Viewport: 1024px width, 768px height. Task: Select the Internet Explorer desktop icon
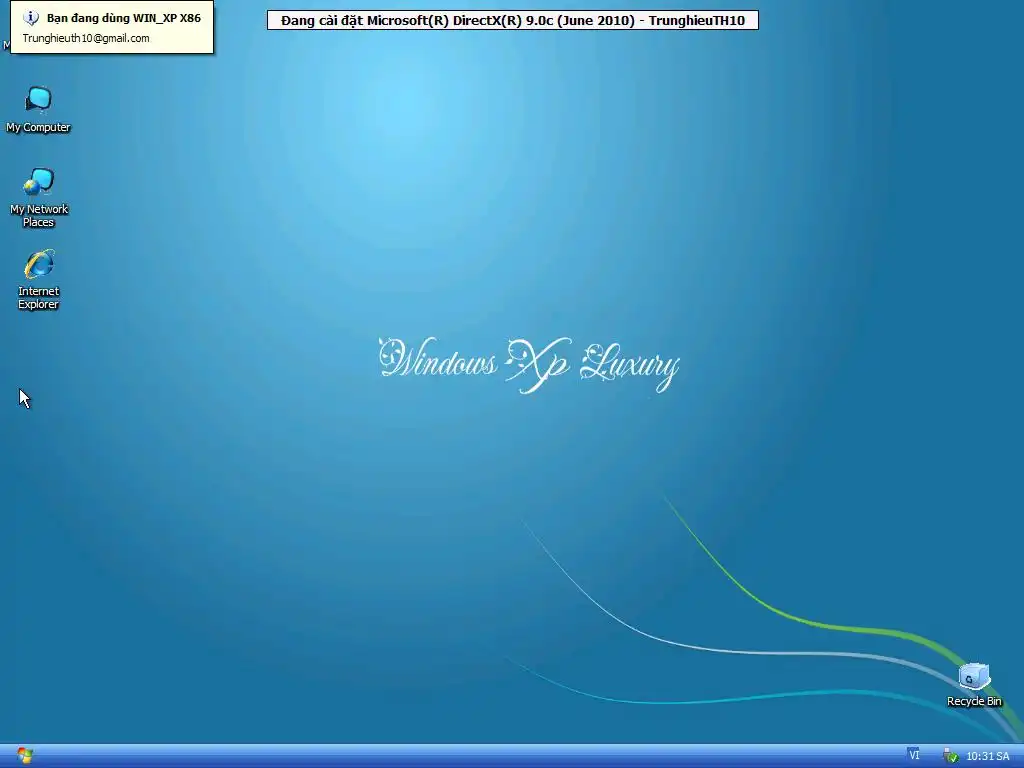pos(39,280)
